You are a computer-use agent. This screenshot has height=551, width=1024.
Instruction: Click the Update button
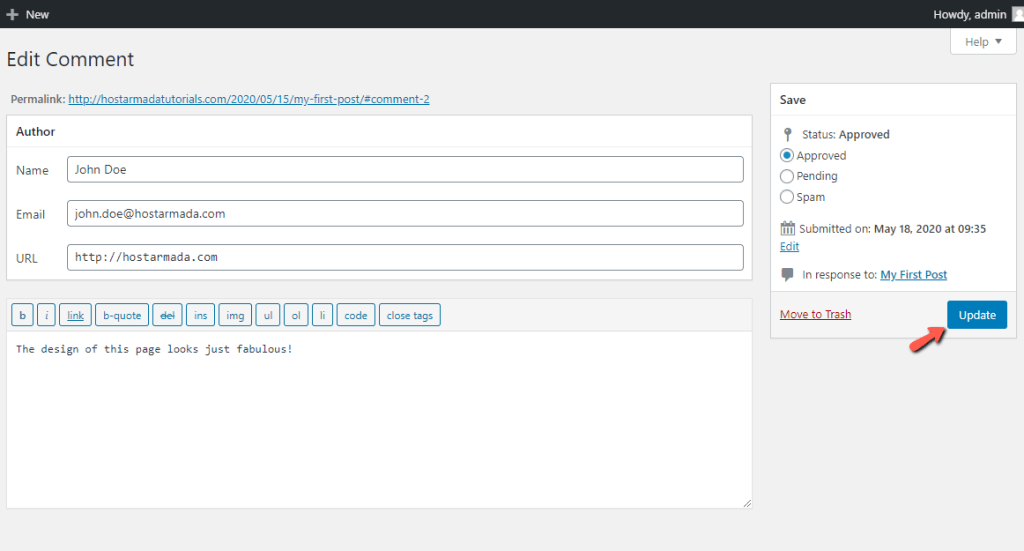977,315
